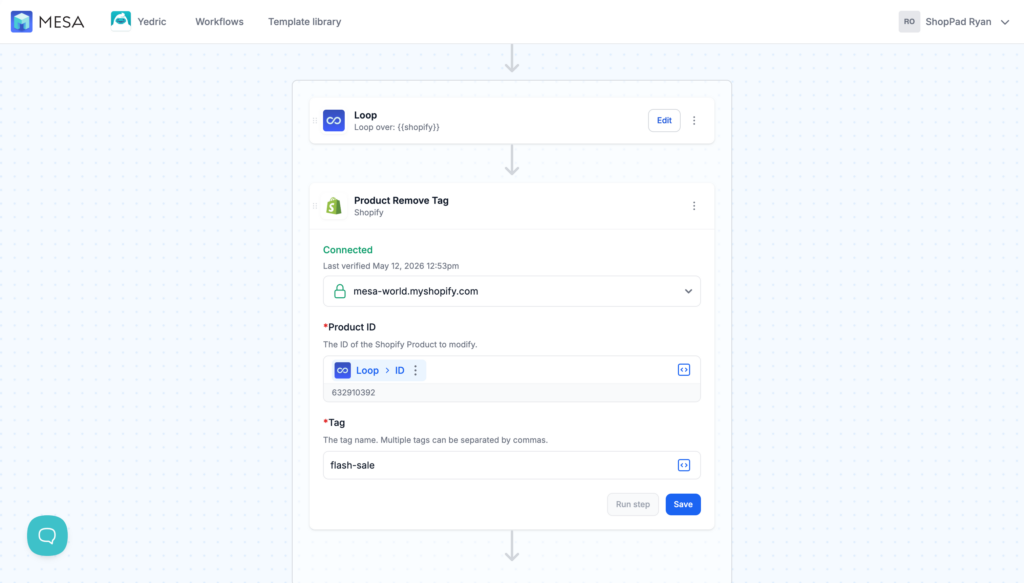Click 'The ID of the Shopify Product' description
The height and width of the screenshot is (583, 1024).
(x=400, y=344)
